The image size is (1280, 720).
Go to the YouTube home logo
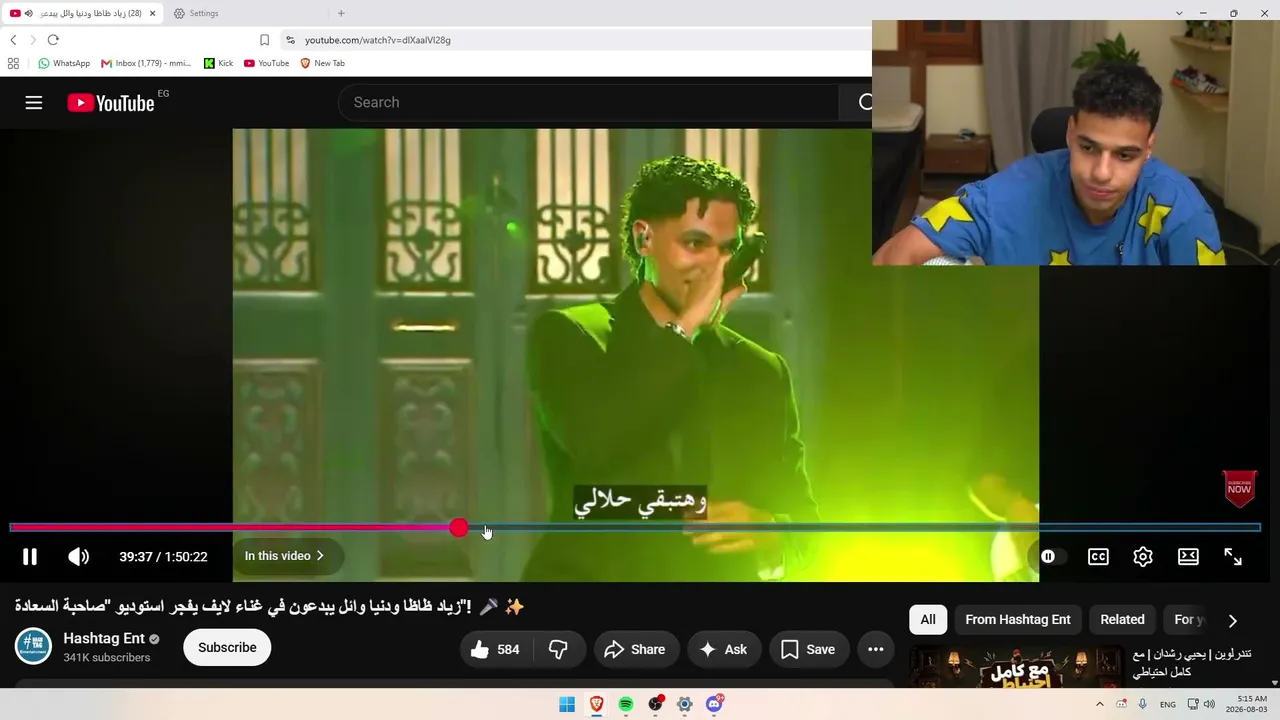point(111,102)
